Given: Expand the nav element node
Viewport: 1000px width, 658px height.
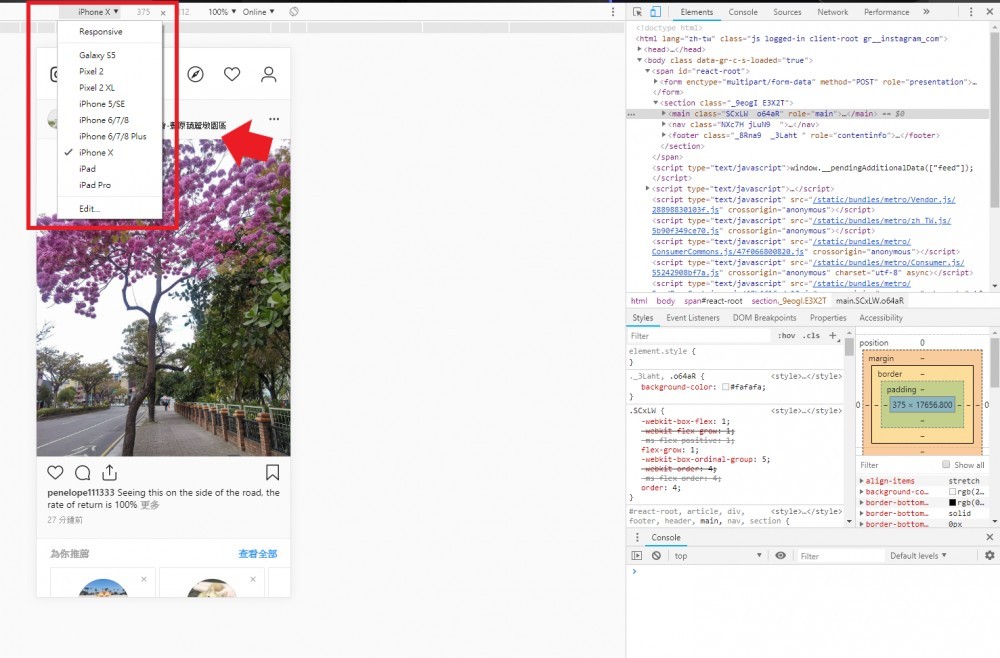Looking at the screenshot, I should [x=664, y=124].
